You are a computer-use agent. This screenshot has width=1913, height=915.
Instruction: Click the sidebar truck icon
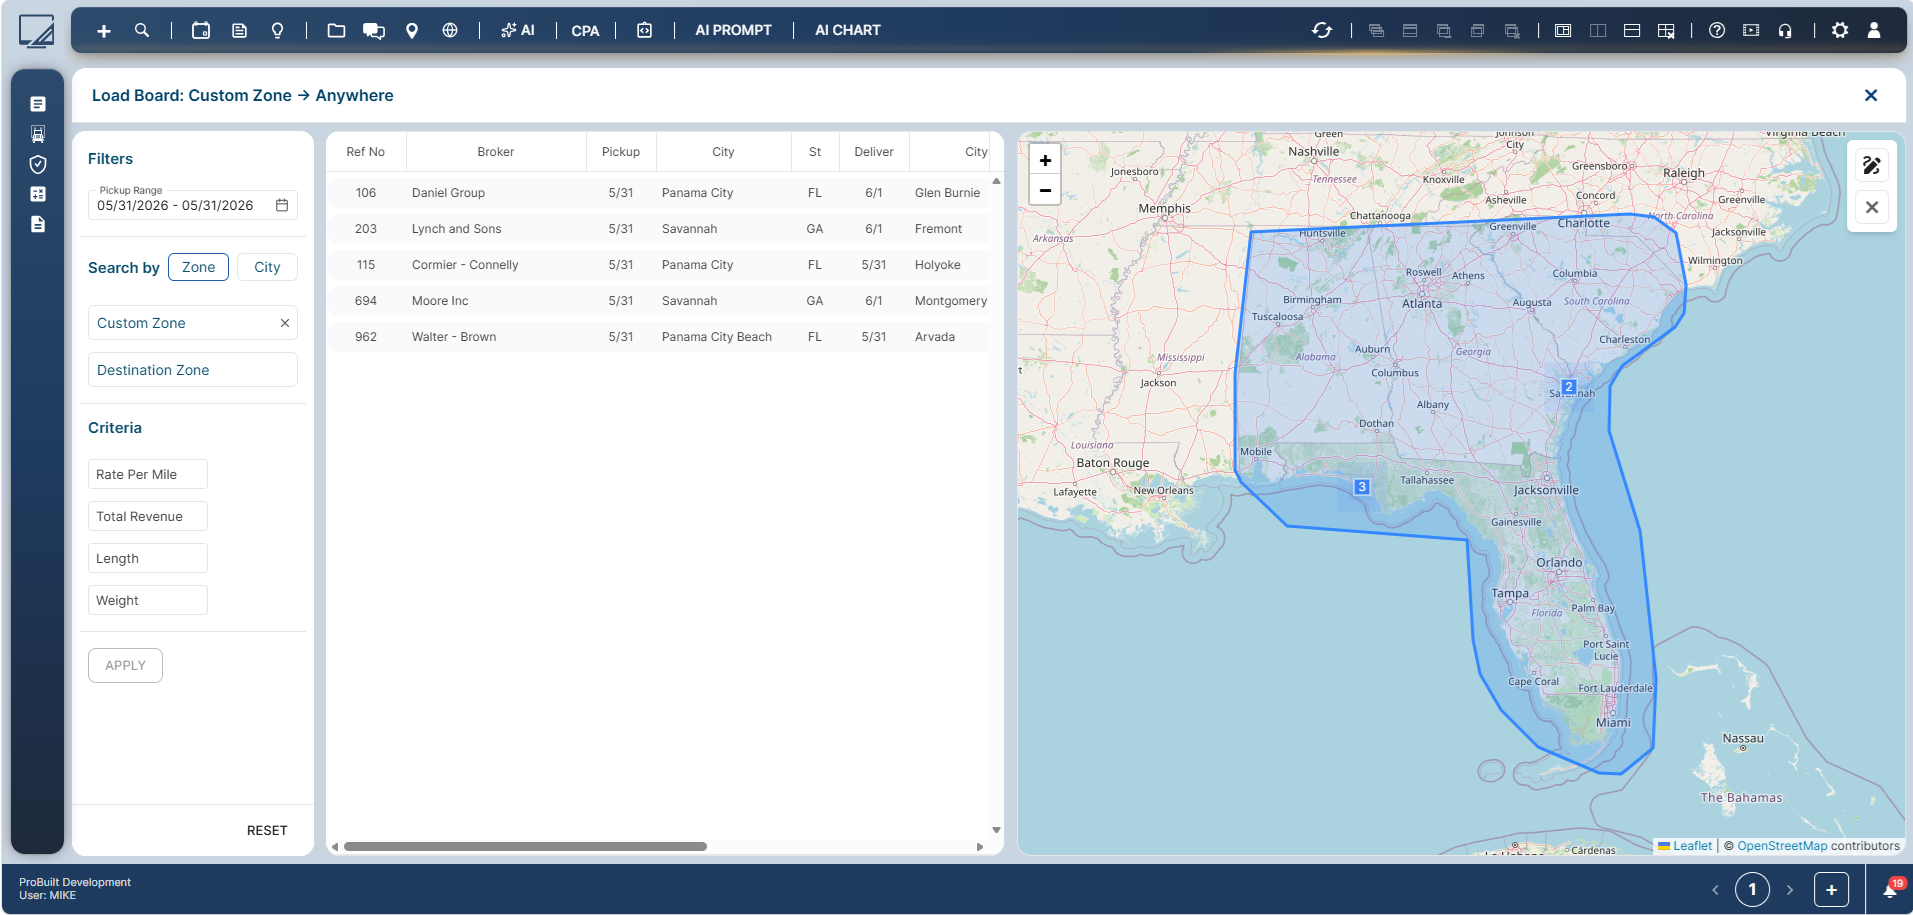(x=38, y=134)
